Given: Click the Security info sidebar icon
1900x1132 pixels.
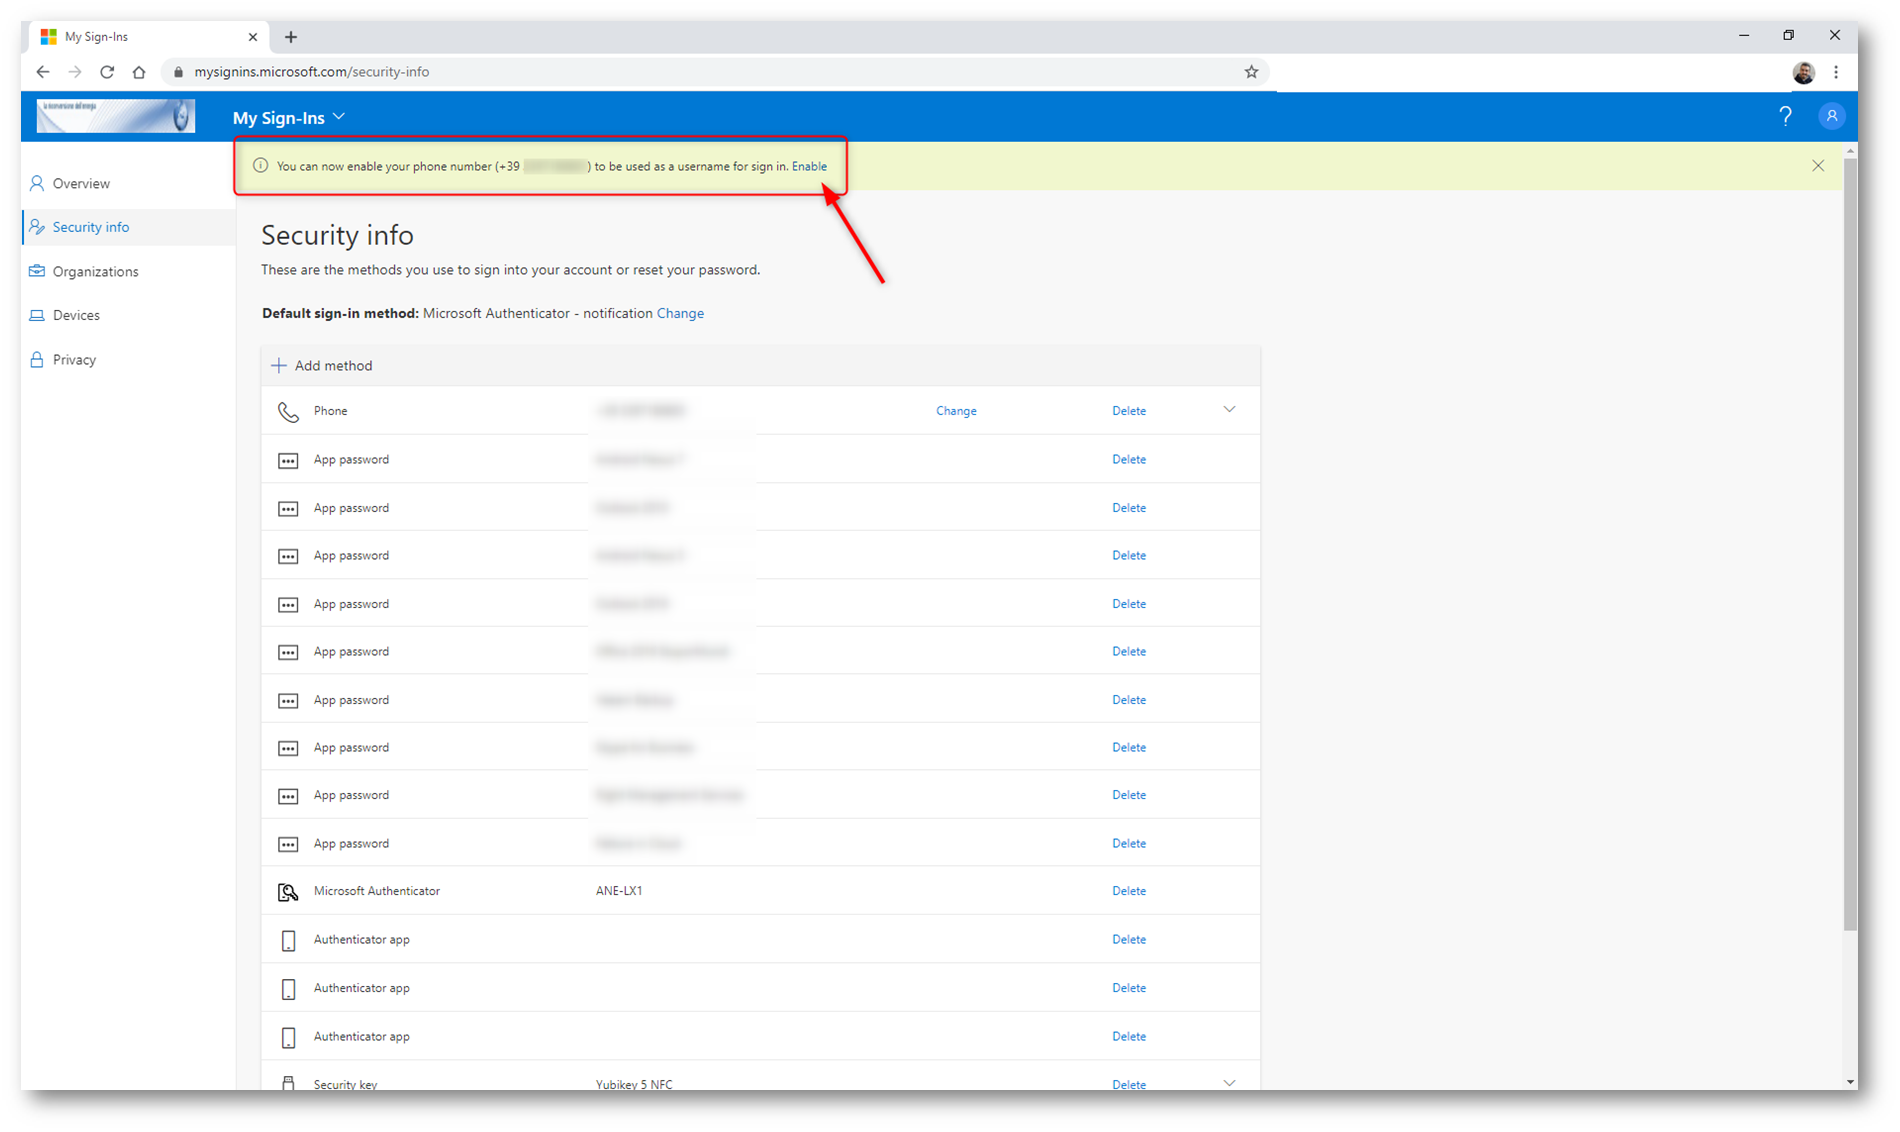Looking at the screenshot, I should coord(37,227).
